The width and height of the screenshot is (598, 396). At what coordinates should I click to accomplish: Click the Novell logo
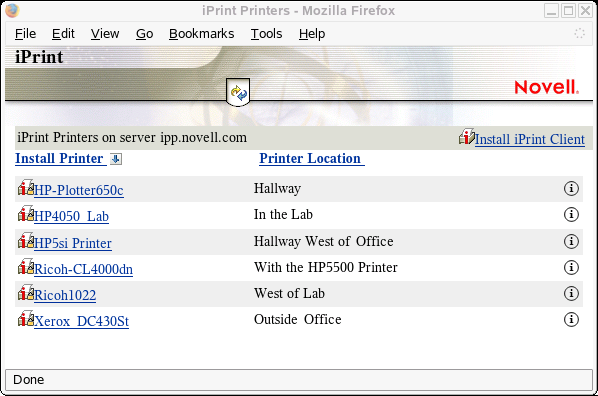tap(547, 87)
